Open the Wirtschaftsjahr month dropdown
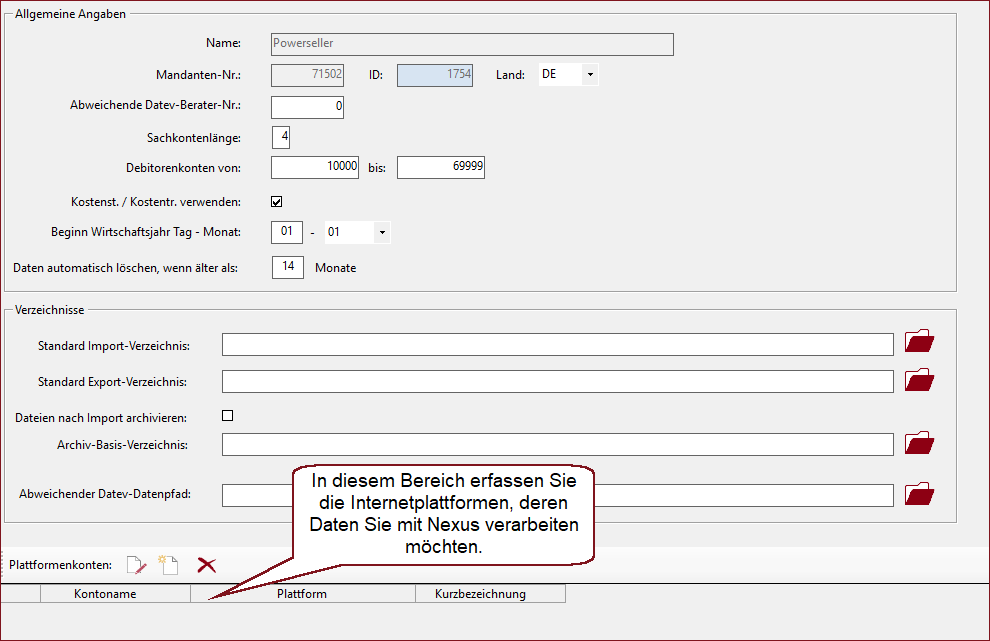 coord(381,232)
